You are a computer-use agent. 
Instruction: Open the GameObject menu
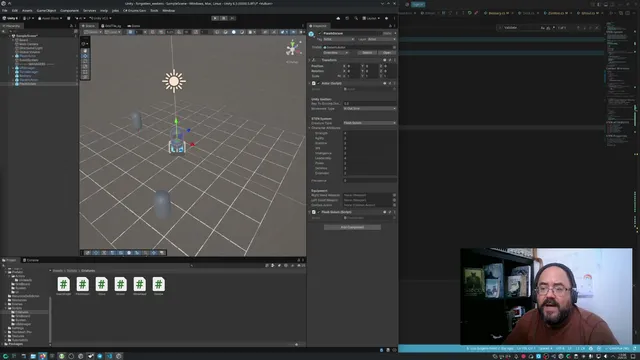(x=47, y=11)
